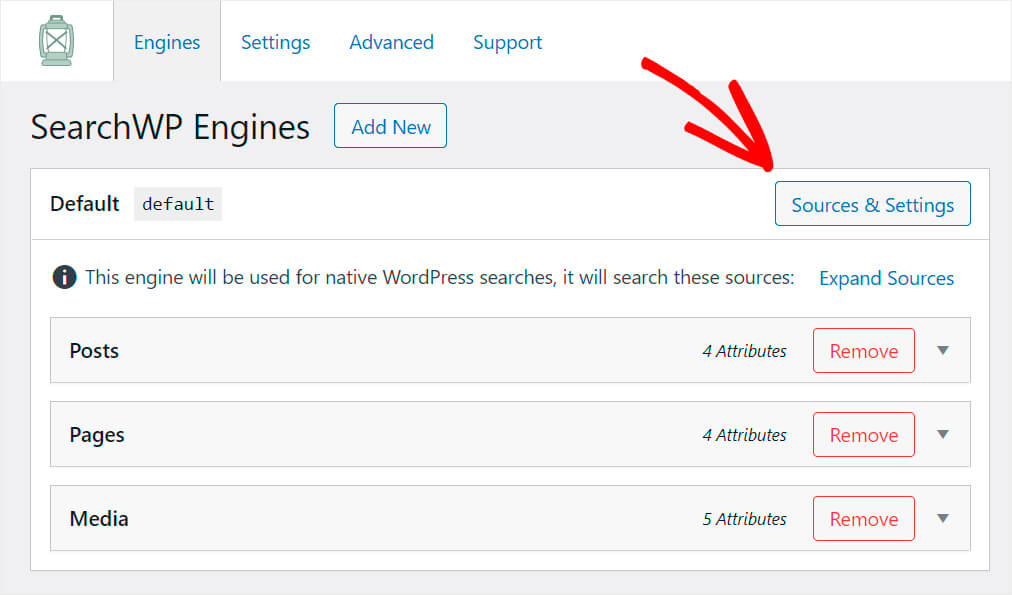Expand the Media source arrow
1012x595 pixels.
[x=943, y=518]
